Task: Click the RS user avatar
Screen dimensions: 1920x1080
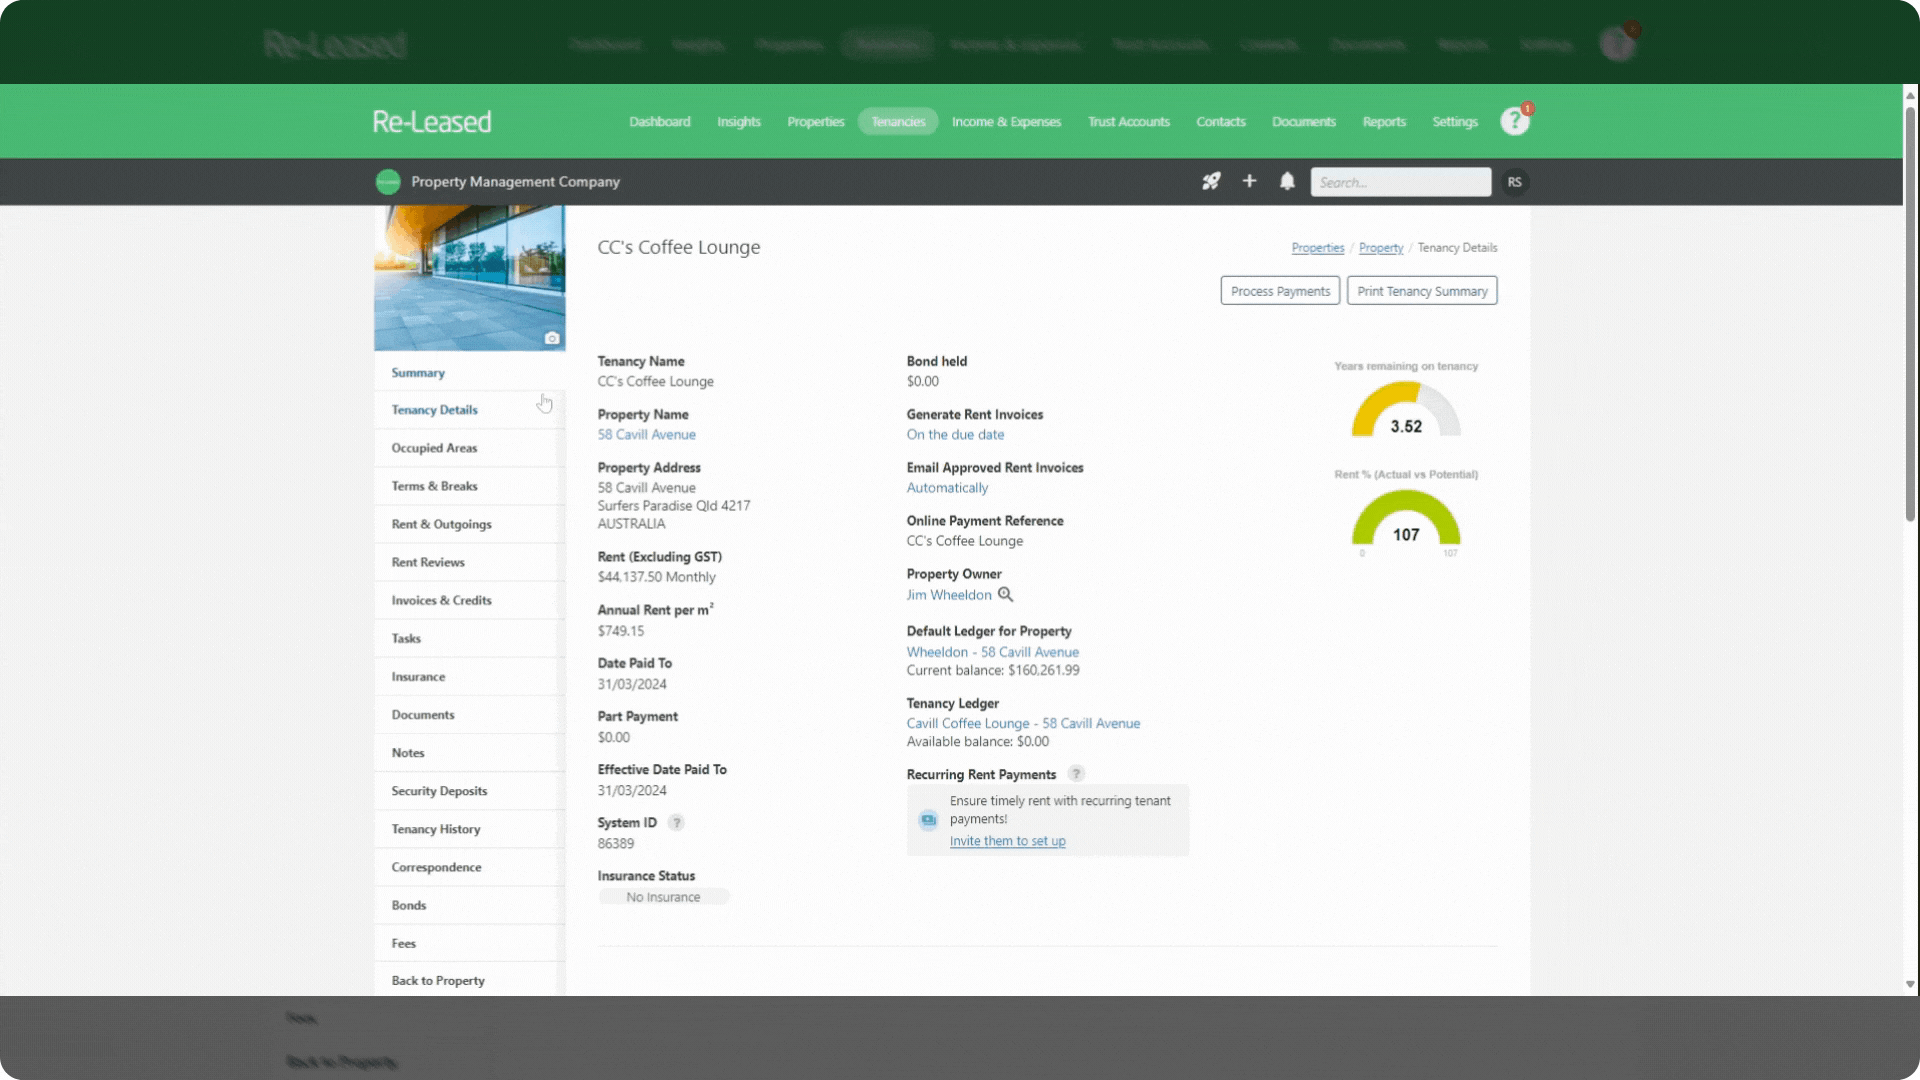Action: 1514,182
